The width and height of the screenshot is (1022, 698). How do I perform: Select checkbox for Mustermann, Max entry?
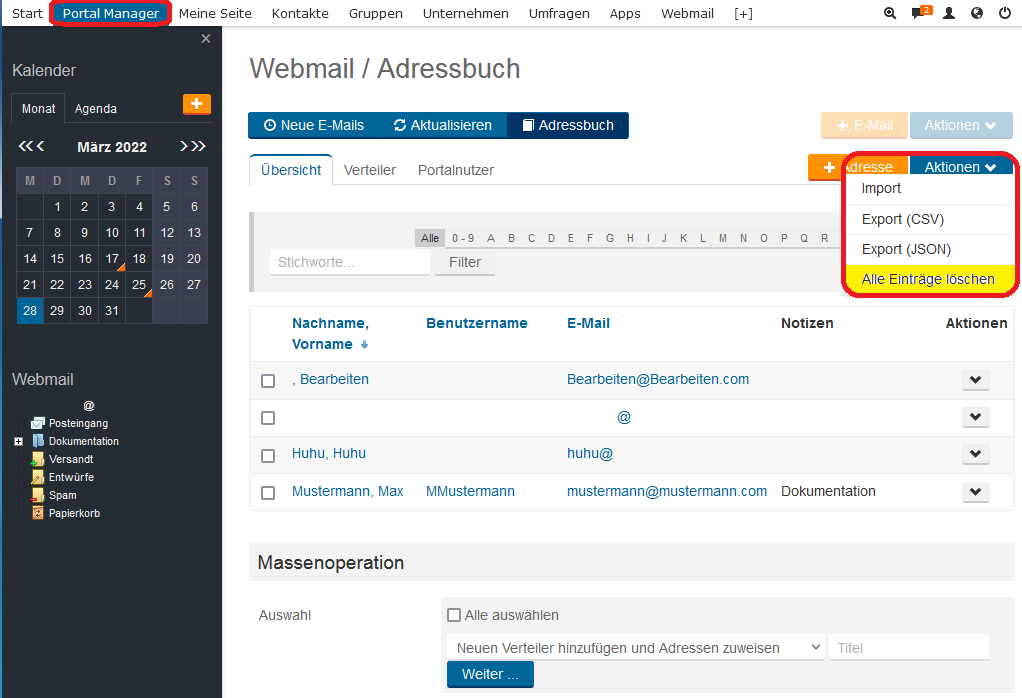tap(268, 493)
